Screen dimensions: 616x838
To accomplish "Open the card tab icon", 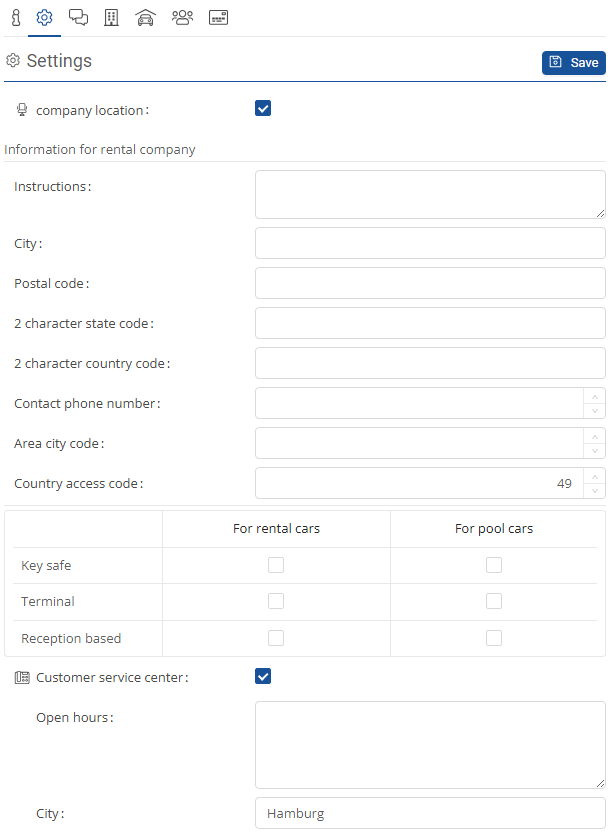I will [219, 17].
